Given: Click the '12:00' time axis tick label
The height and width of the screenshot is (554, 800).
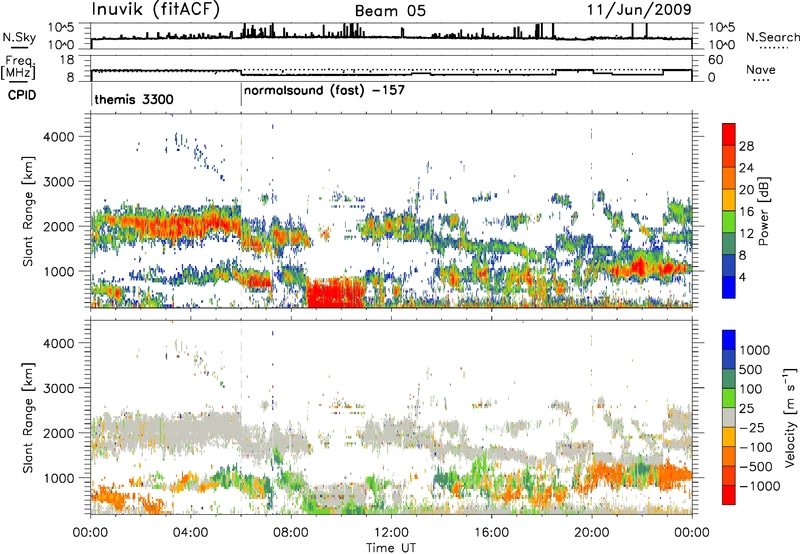Looking at the screenshot, I should (391, 533).
